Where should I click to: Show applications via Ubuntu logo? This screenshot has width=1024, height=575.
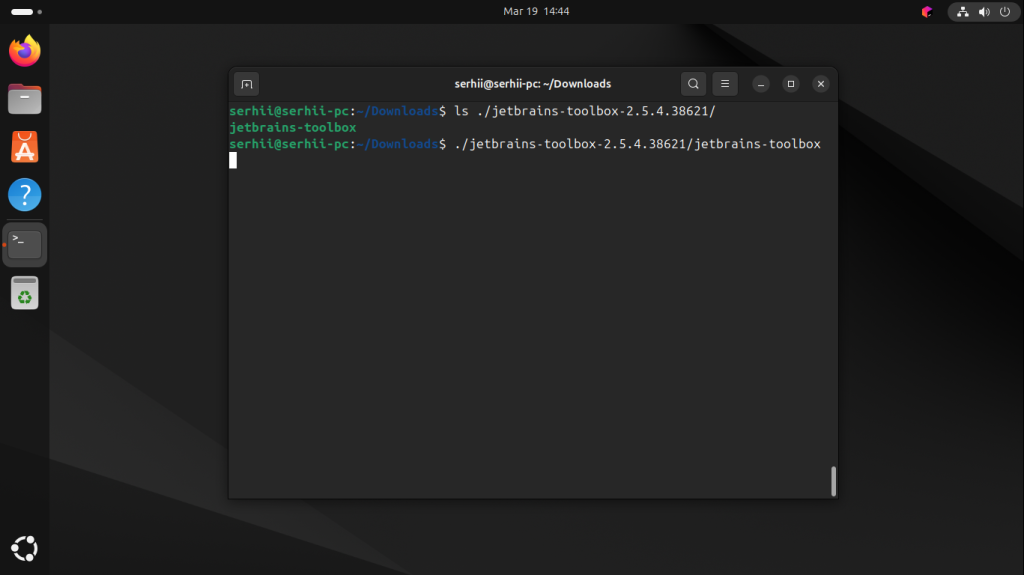coord(25,548)
